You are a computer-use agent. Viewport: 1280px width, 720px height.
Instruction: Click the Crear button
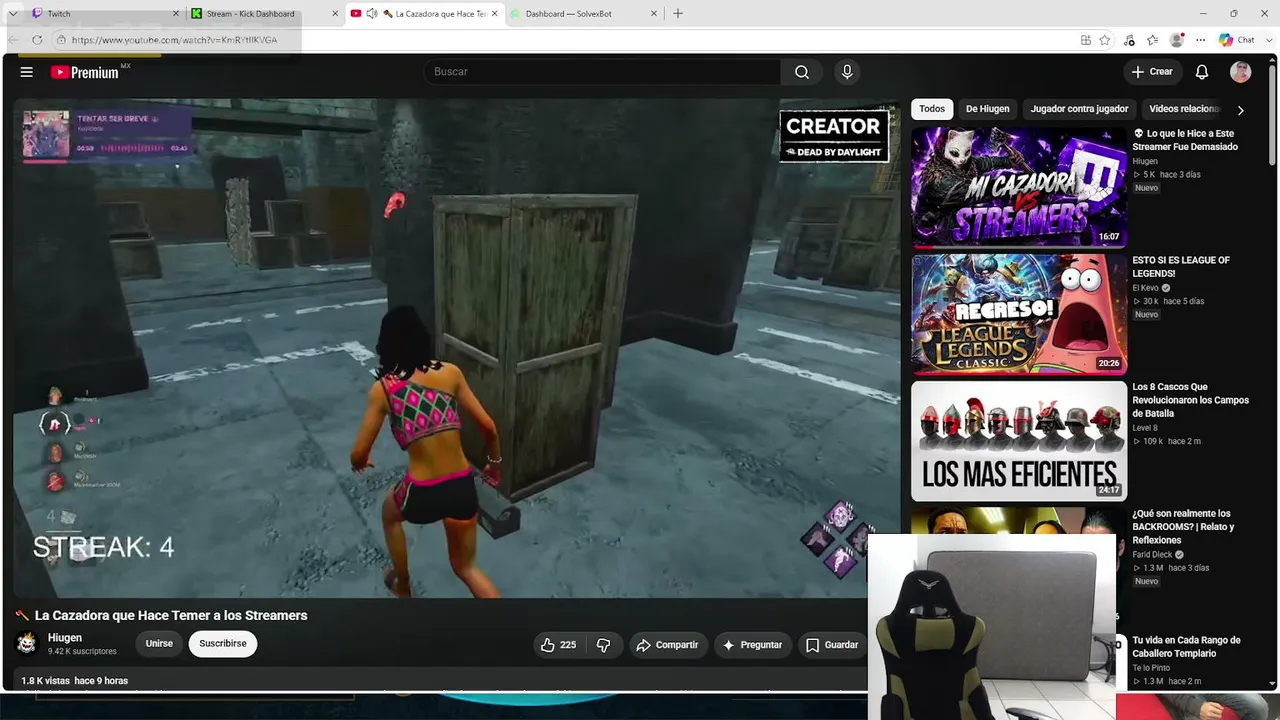(x=1151, y=72)
